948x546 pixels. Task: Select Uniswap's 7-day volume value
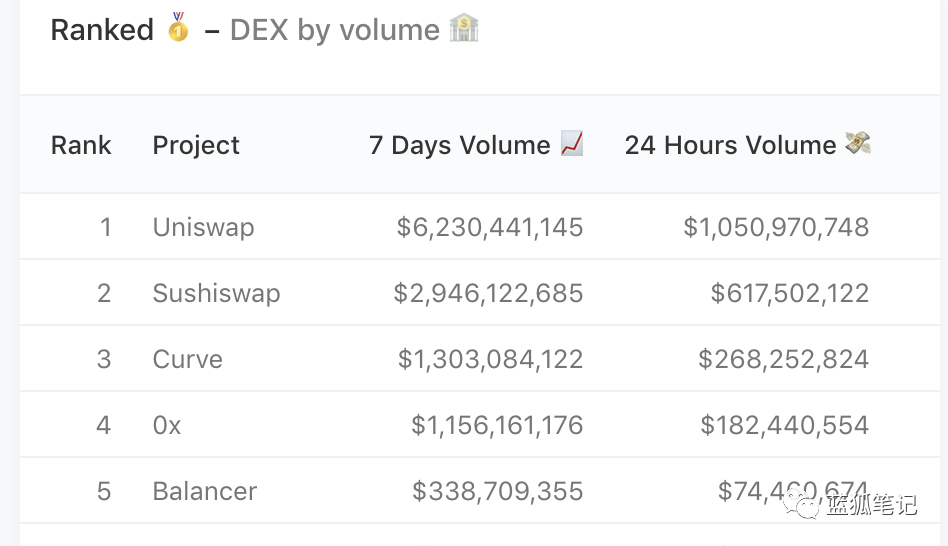489,227
